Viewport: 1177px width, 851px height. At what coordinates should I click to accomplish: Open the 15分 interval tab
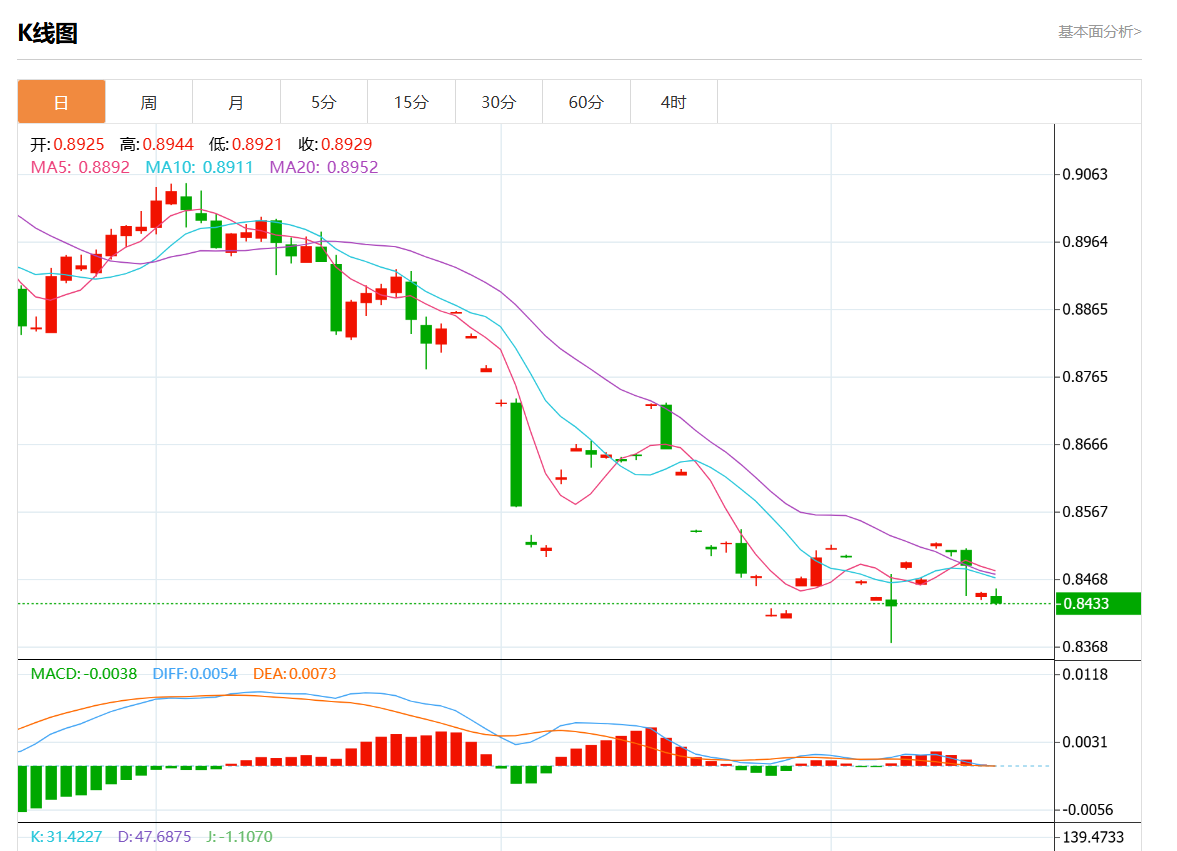[x=411, y=102]
